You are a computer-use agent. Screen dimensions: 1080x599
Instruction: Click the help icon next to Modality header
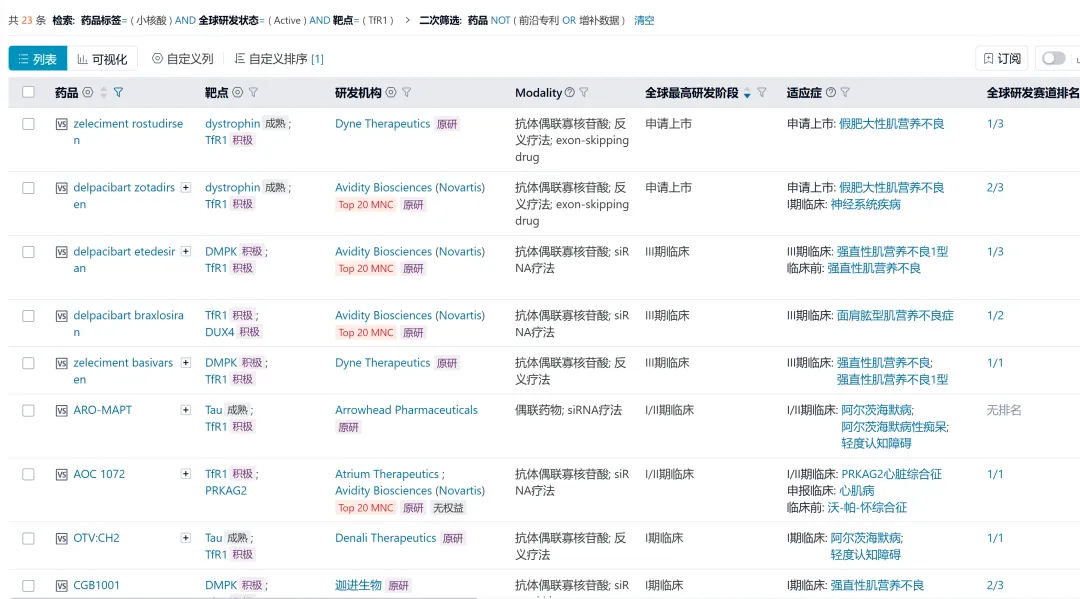(570, 92)
